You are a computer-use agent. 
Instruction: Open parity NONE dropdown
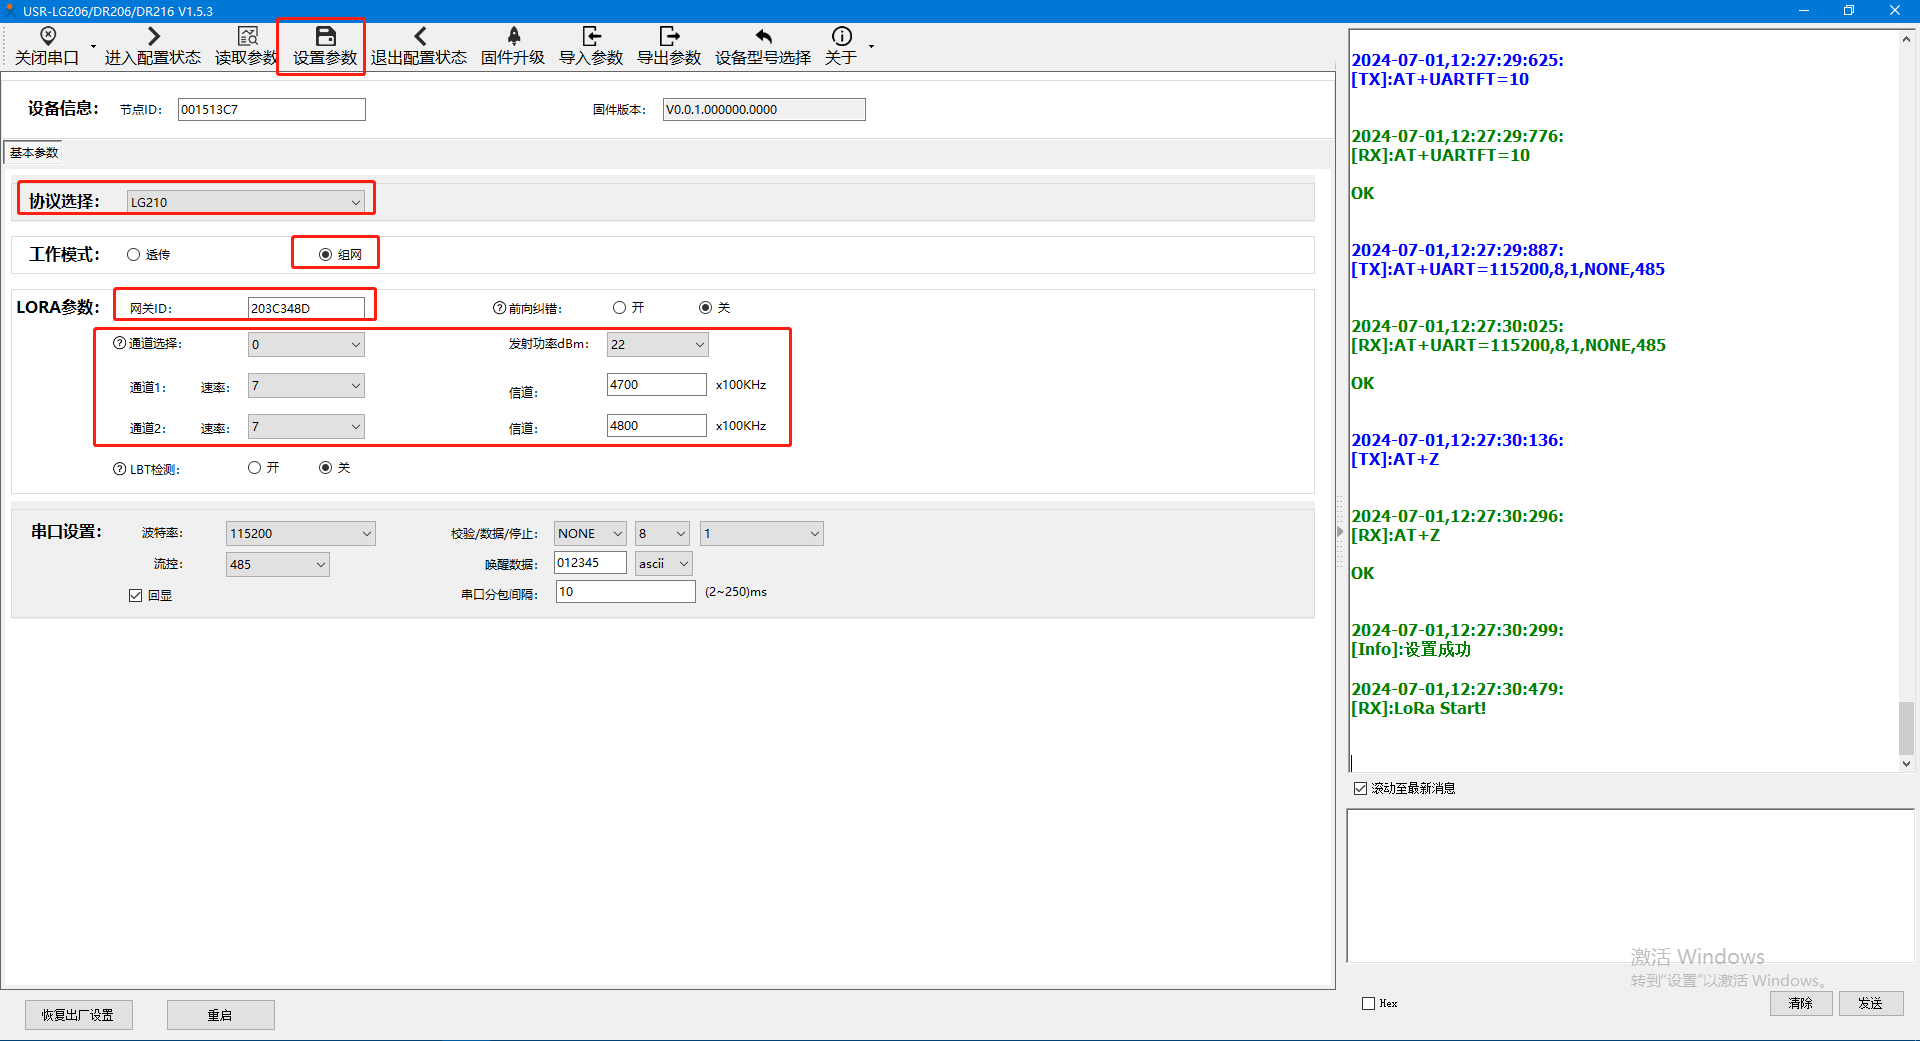pyautogui.click(x=590, y=534)
